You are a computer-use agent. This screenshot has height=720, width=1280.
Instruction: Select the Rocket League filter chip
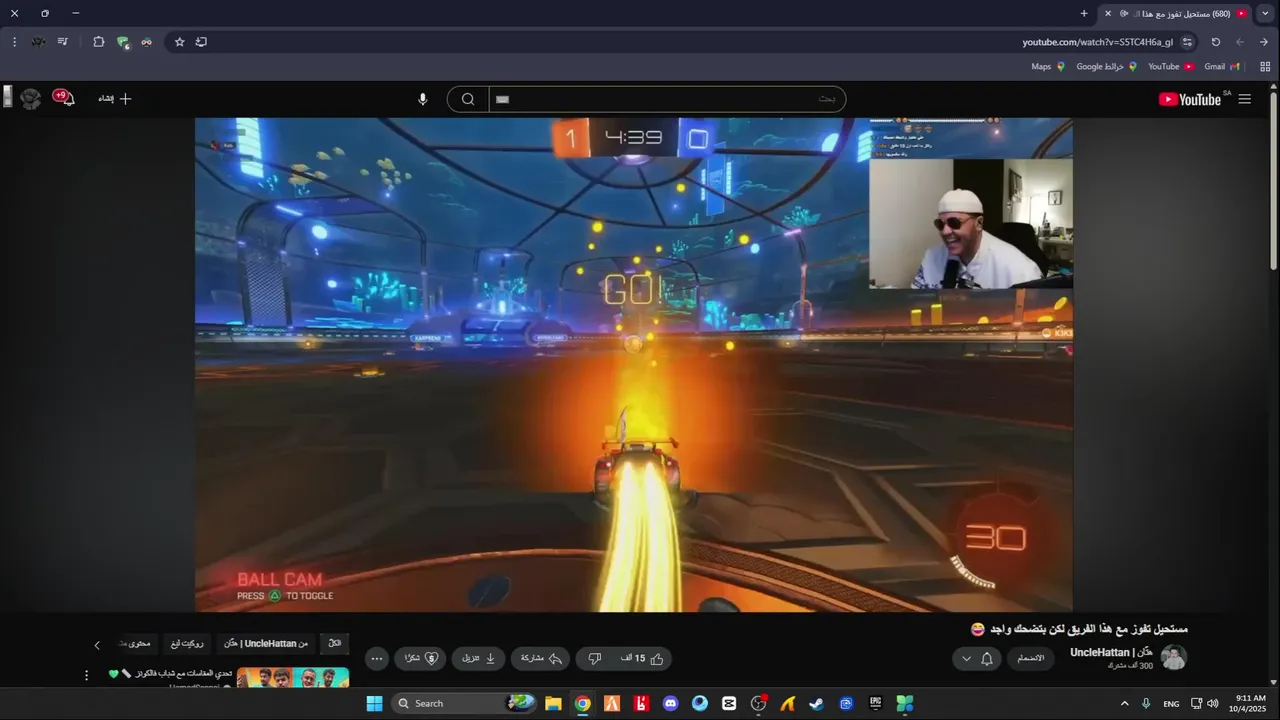click(x=187, y=643)
